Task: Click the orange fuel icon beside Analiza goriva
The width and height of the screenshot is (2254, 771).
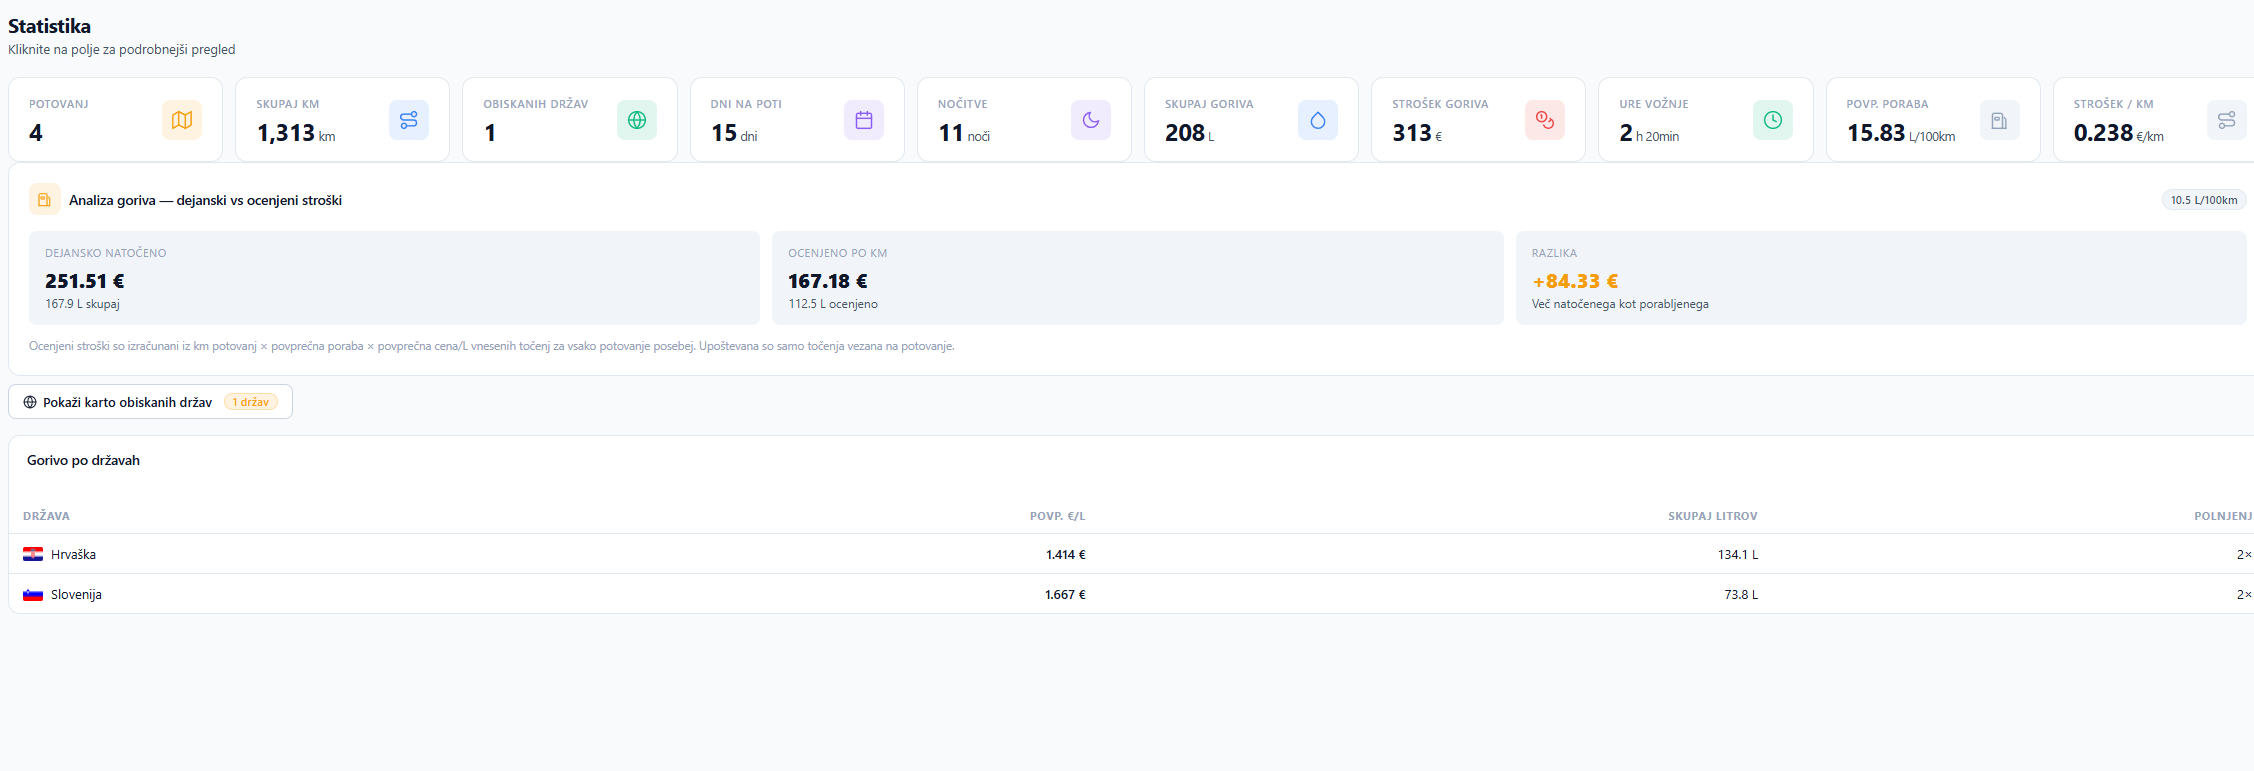Action: click(44, 200)
